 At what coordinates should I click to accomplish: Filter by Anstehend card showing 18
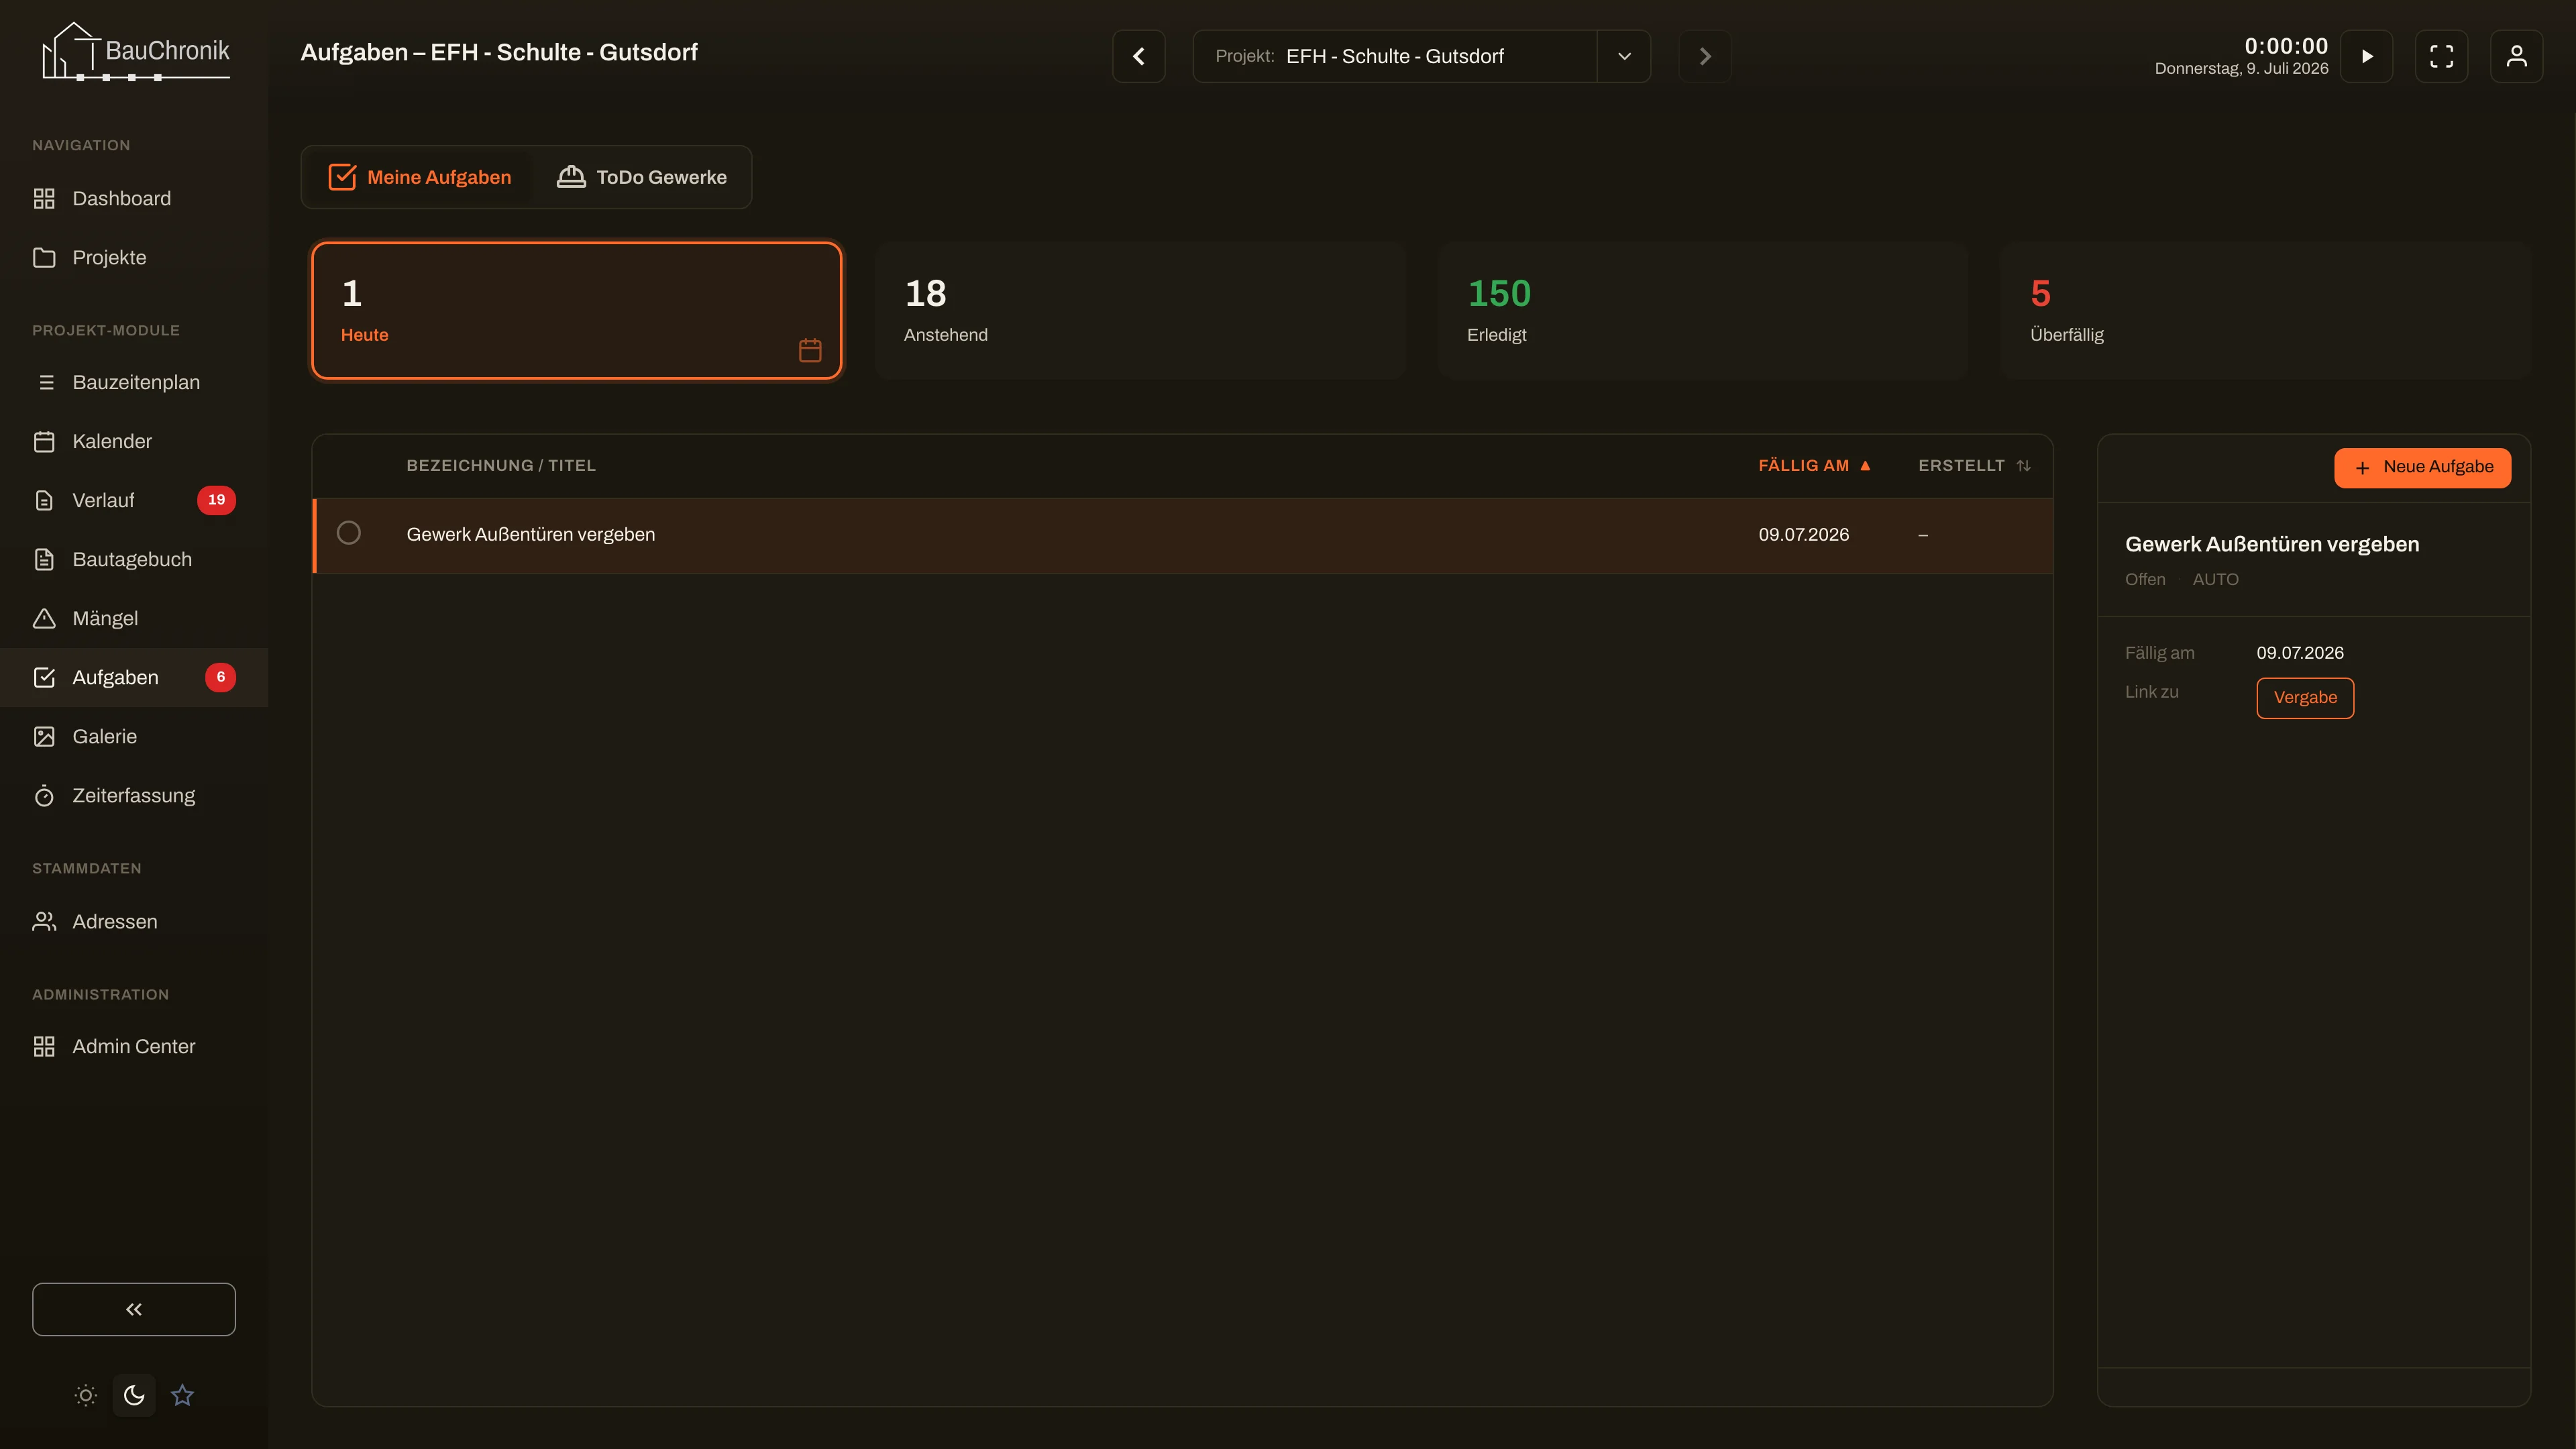click(1140, 310)
